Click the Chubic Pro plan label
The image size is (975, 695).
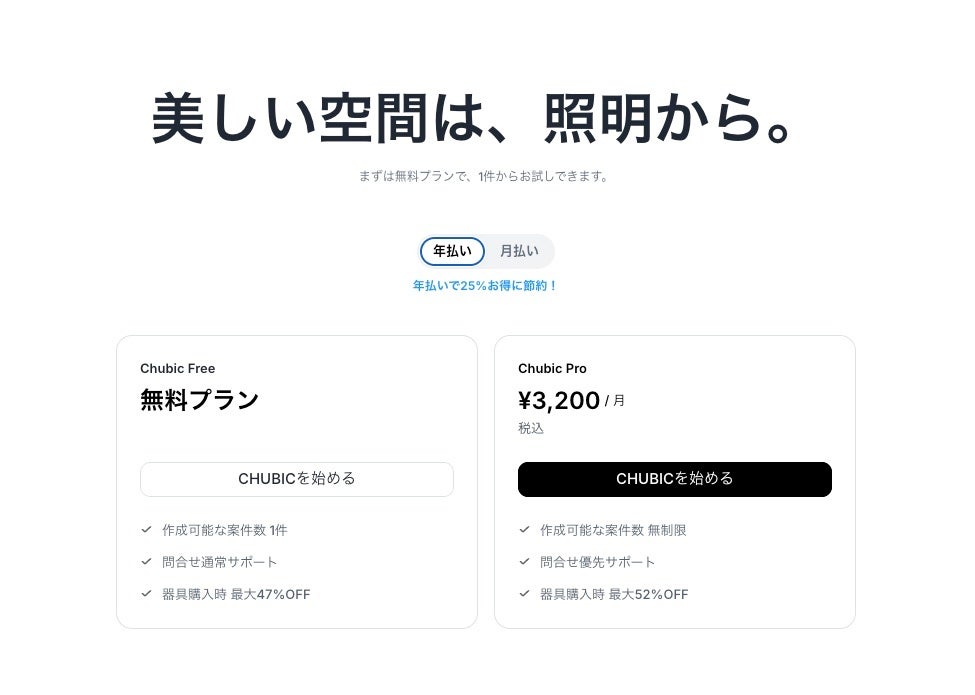click(x=552, y=369)
